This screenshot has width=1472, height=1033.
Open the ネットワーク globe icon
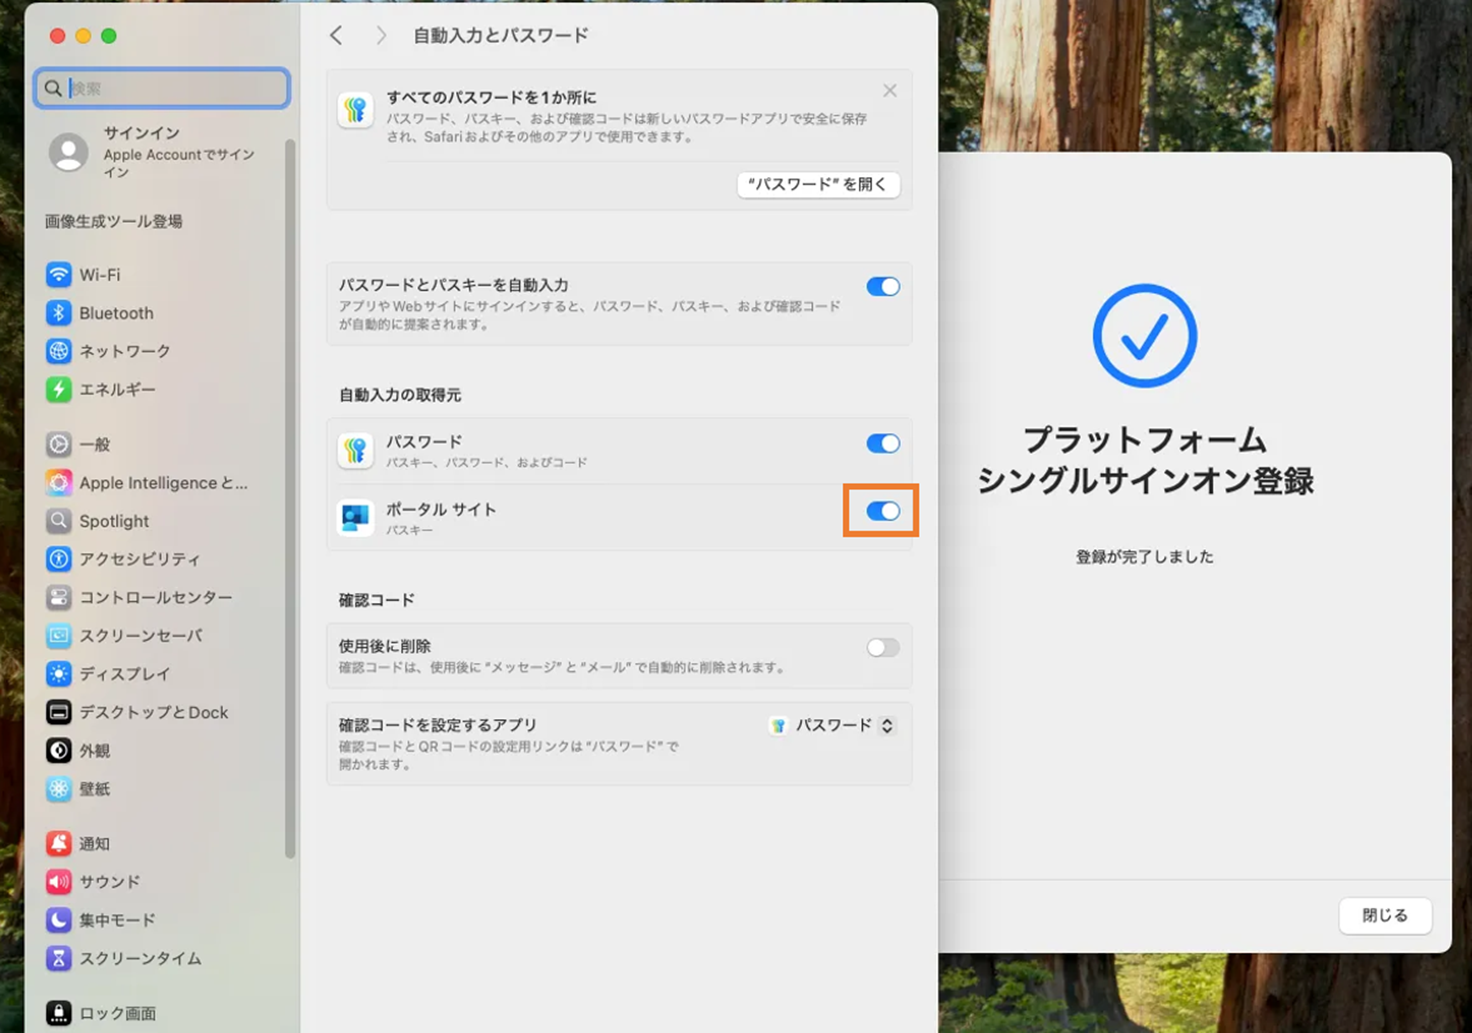click(x=59, y=351)
